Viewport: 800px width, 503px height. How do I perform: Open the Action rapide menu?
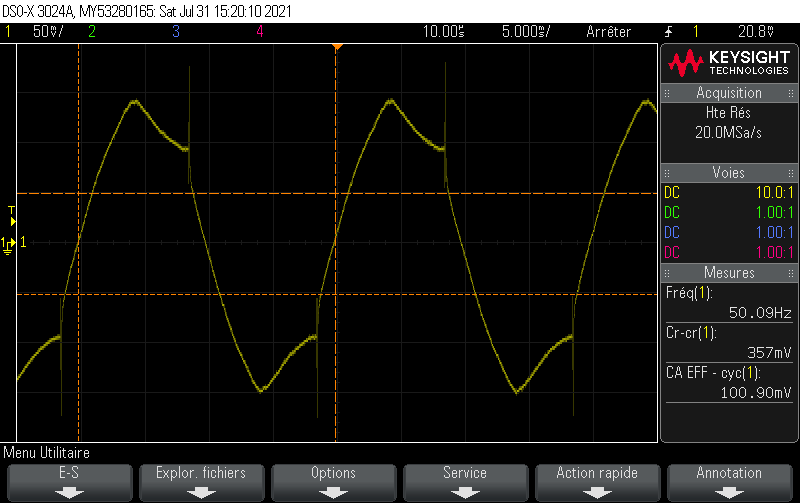pos(597,481)
